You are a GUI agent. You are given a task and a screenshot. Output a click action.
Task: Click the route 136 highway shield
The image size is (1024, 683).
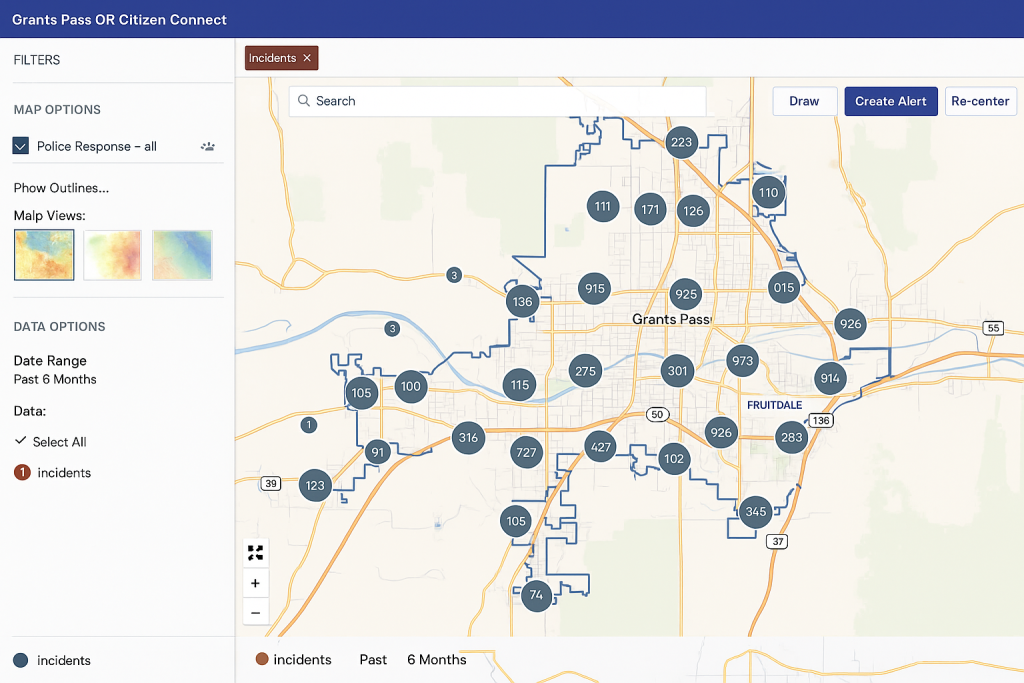pyautogui.click(x=821, y=421)
